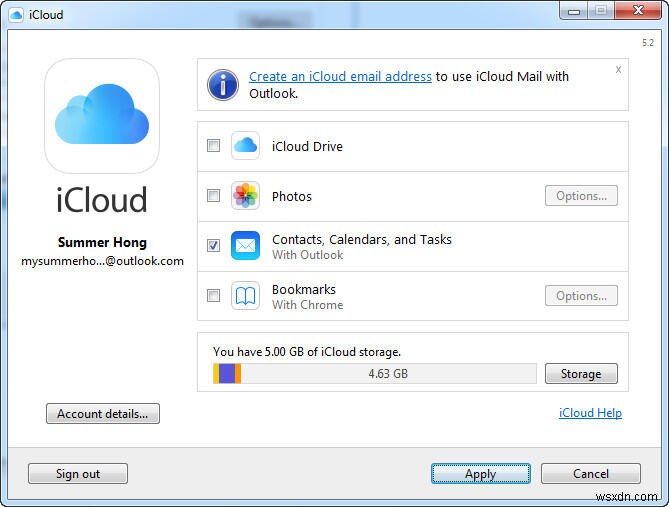
Task: Click the iCloud Drive label
Action: coord(307,146)
